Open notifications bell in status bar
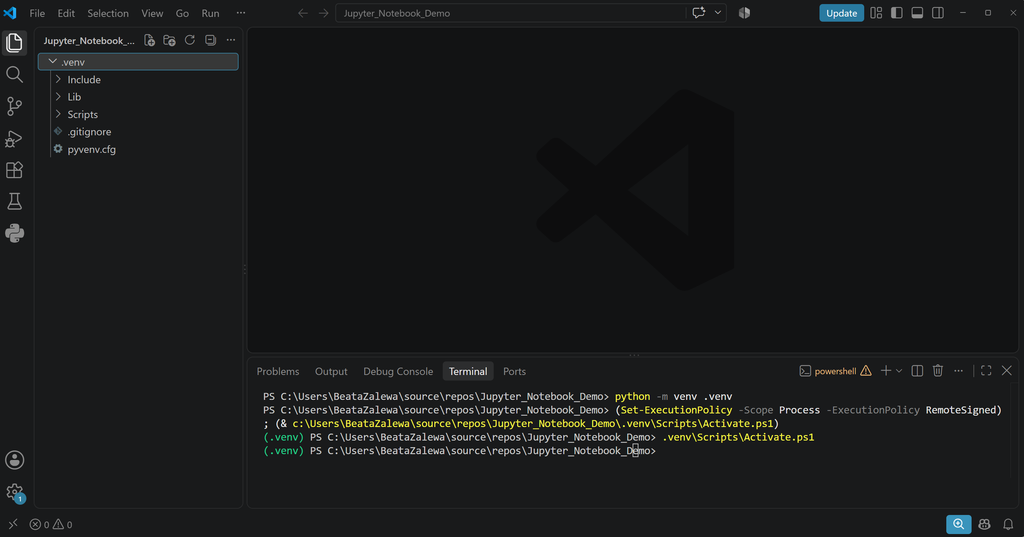Image resolution: width=1024 pixels, height=537 pixels. click(1008, 524)
